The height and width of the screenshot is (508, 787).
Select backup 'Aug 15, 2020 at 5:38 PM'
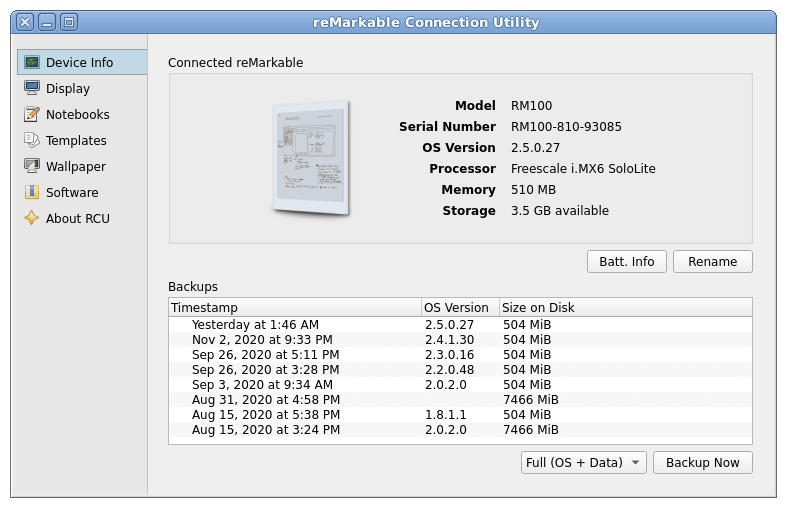(460, 415)
